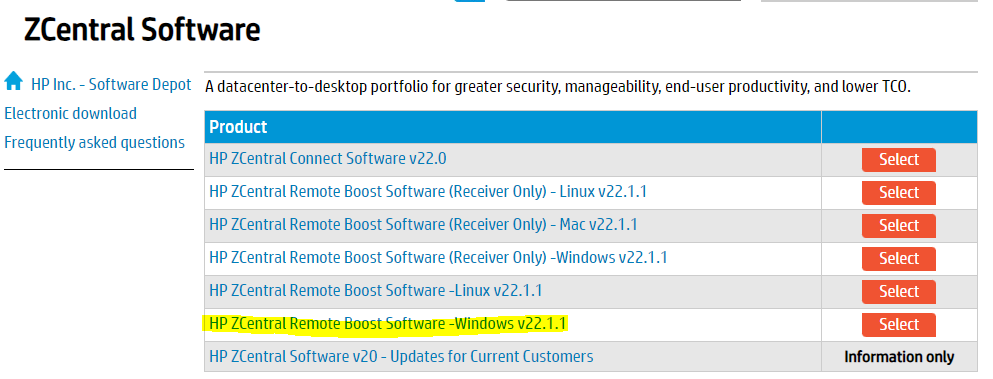Click the home icon beside HP Inc. Software Depot

[13, 81]
